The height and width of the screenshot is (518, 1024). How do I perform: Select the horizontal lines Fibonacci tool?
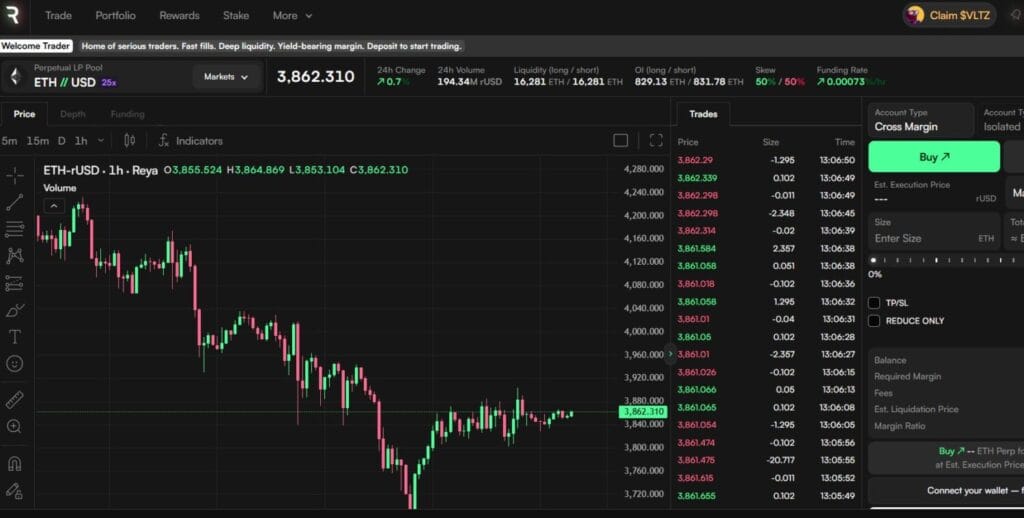(x=14, y=229)
